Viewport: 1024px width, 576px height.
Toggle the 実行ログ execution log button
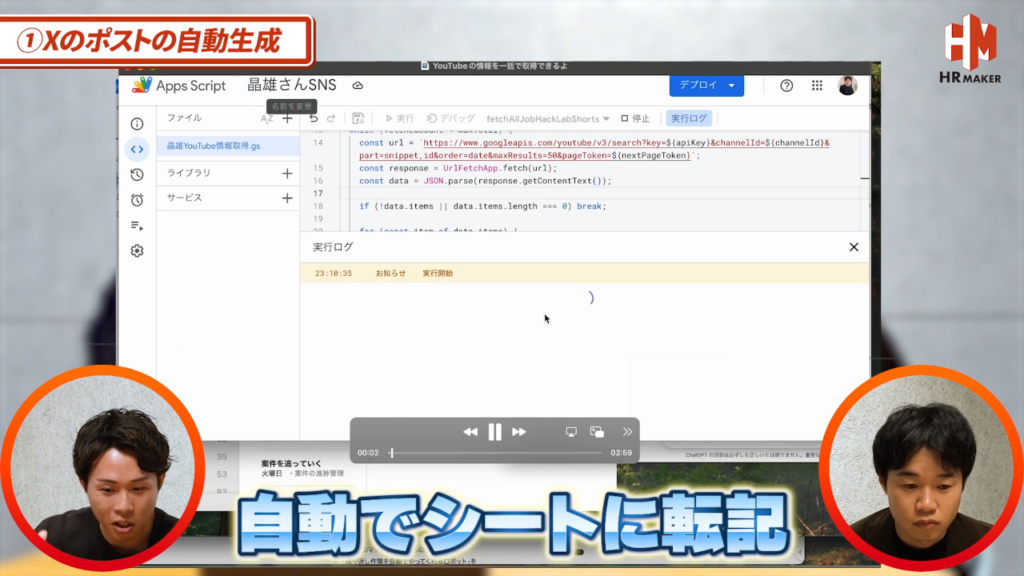689,118
